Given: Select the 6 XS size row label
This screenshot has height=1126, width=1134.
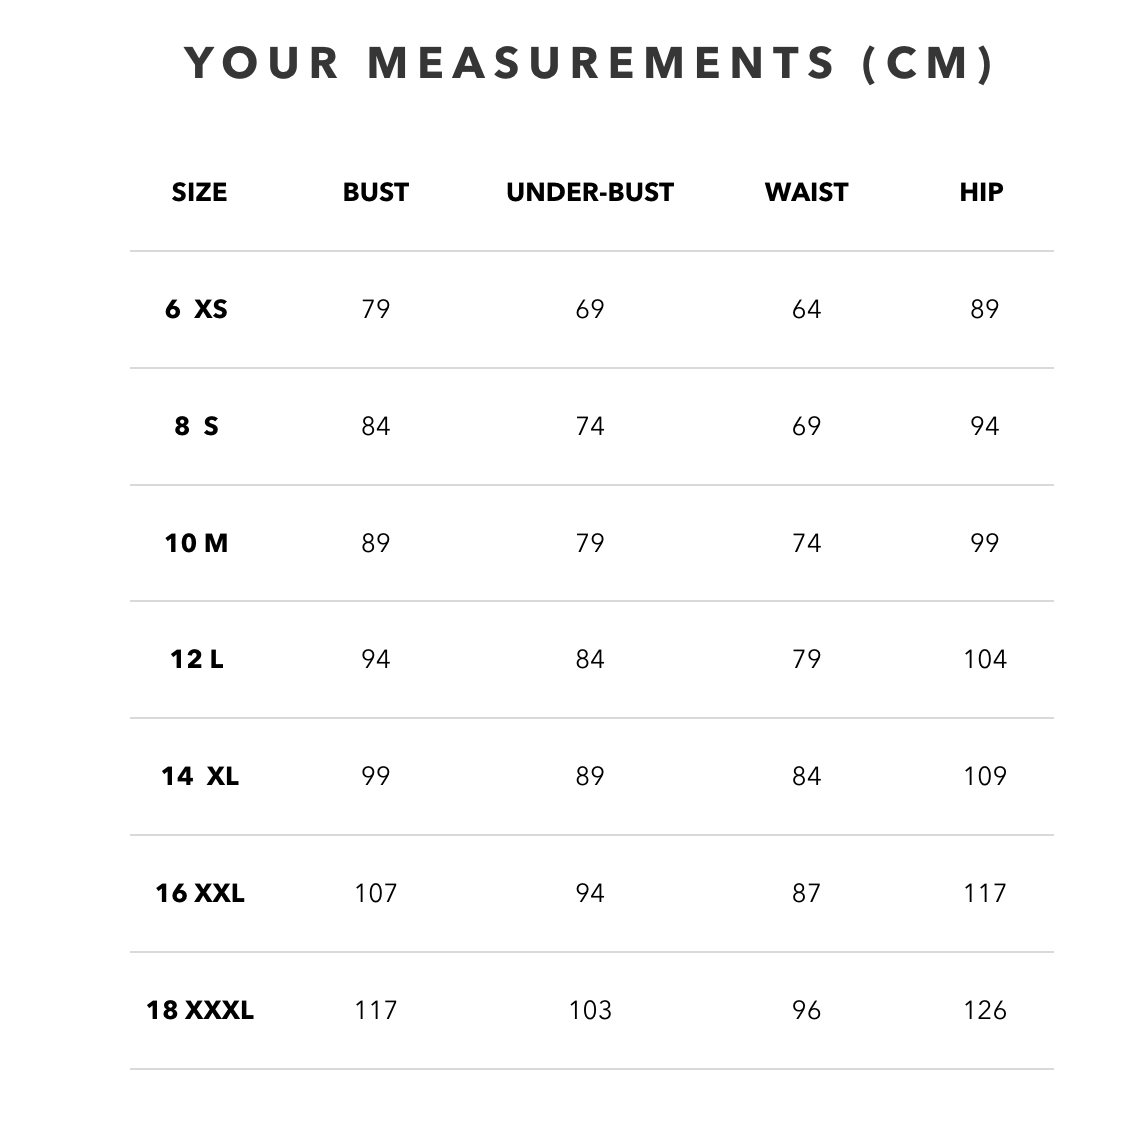Looking at the screenshot, I should 197,309.
